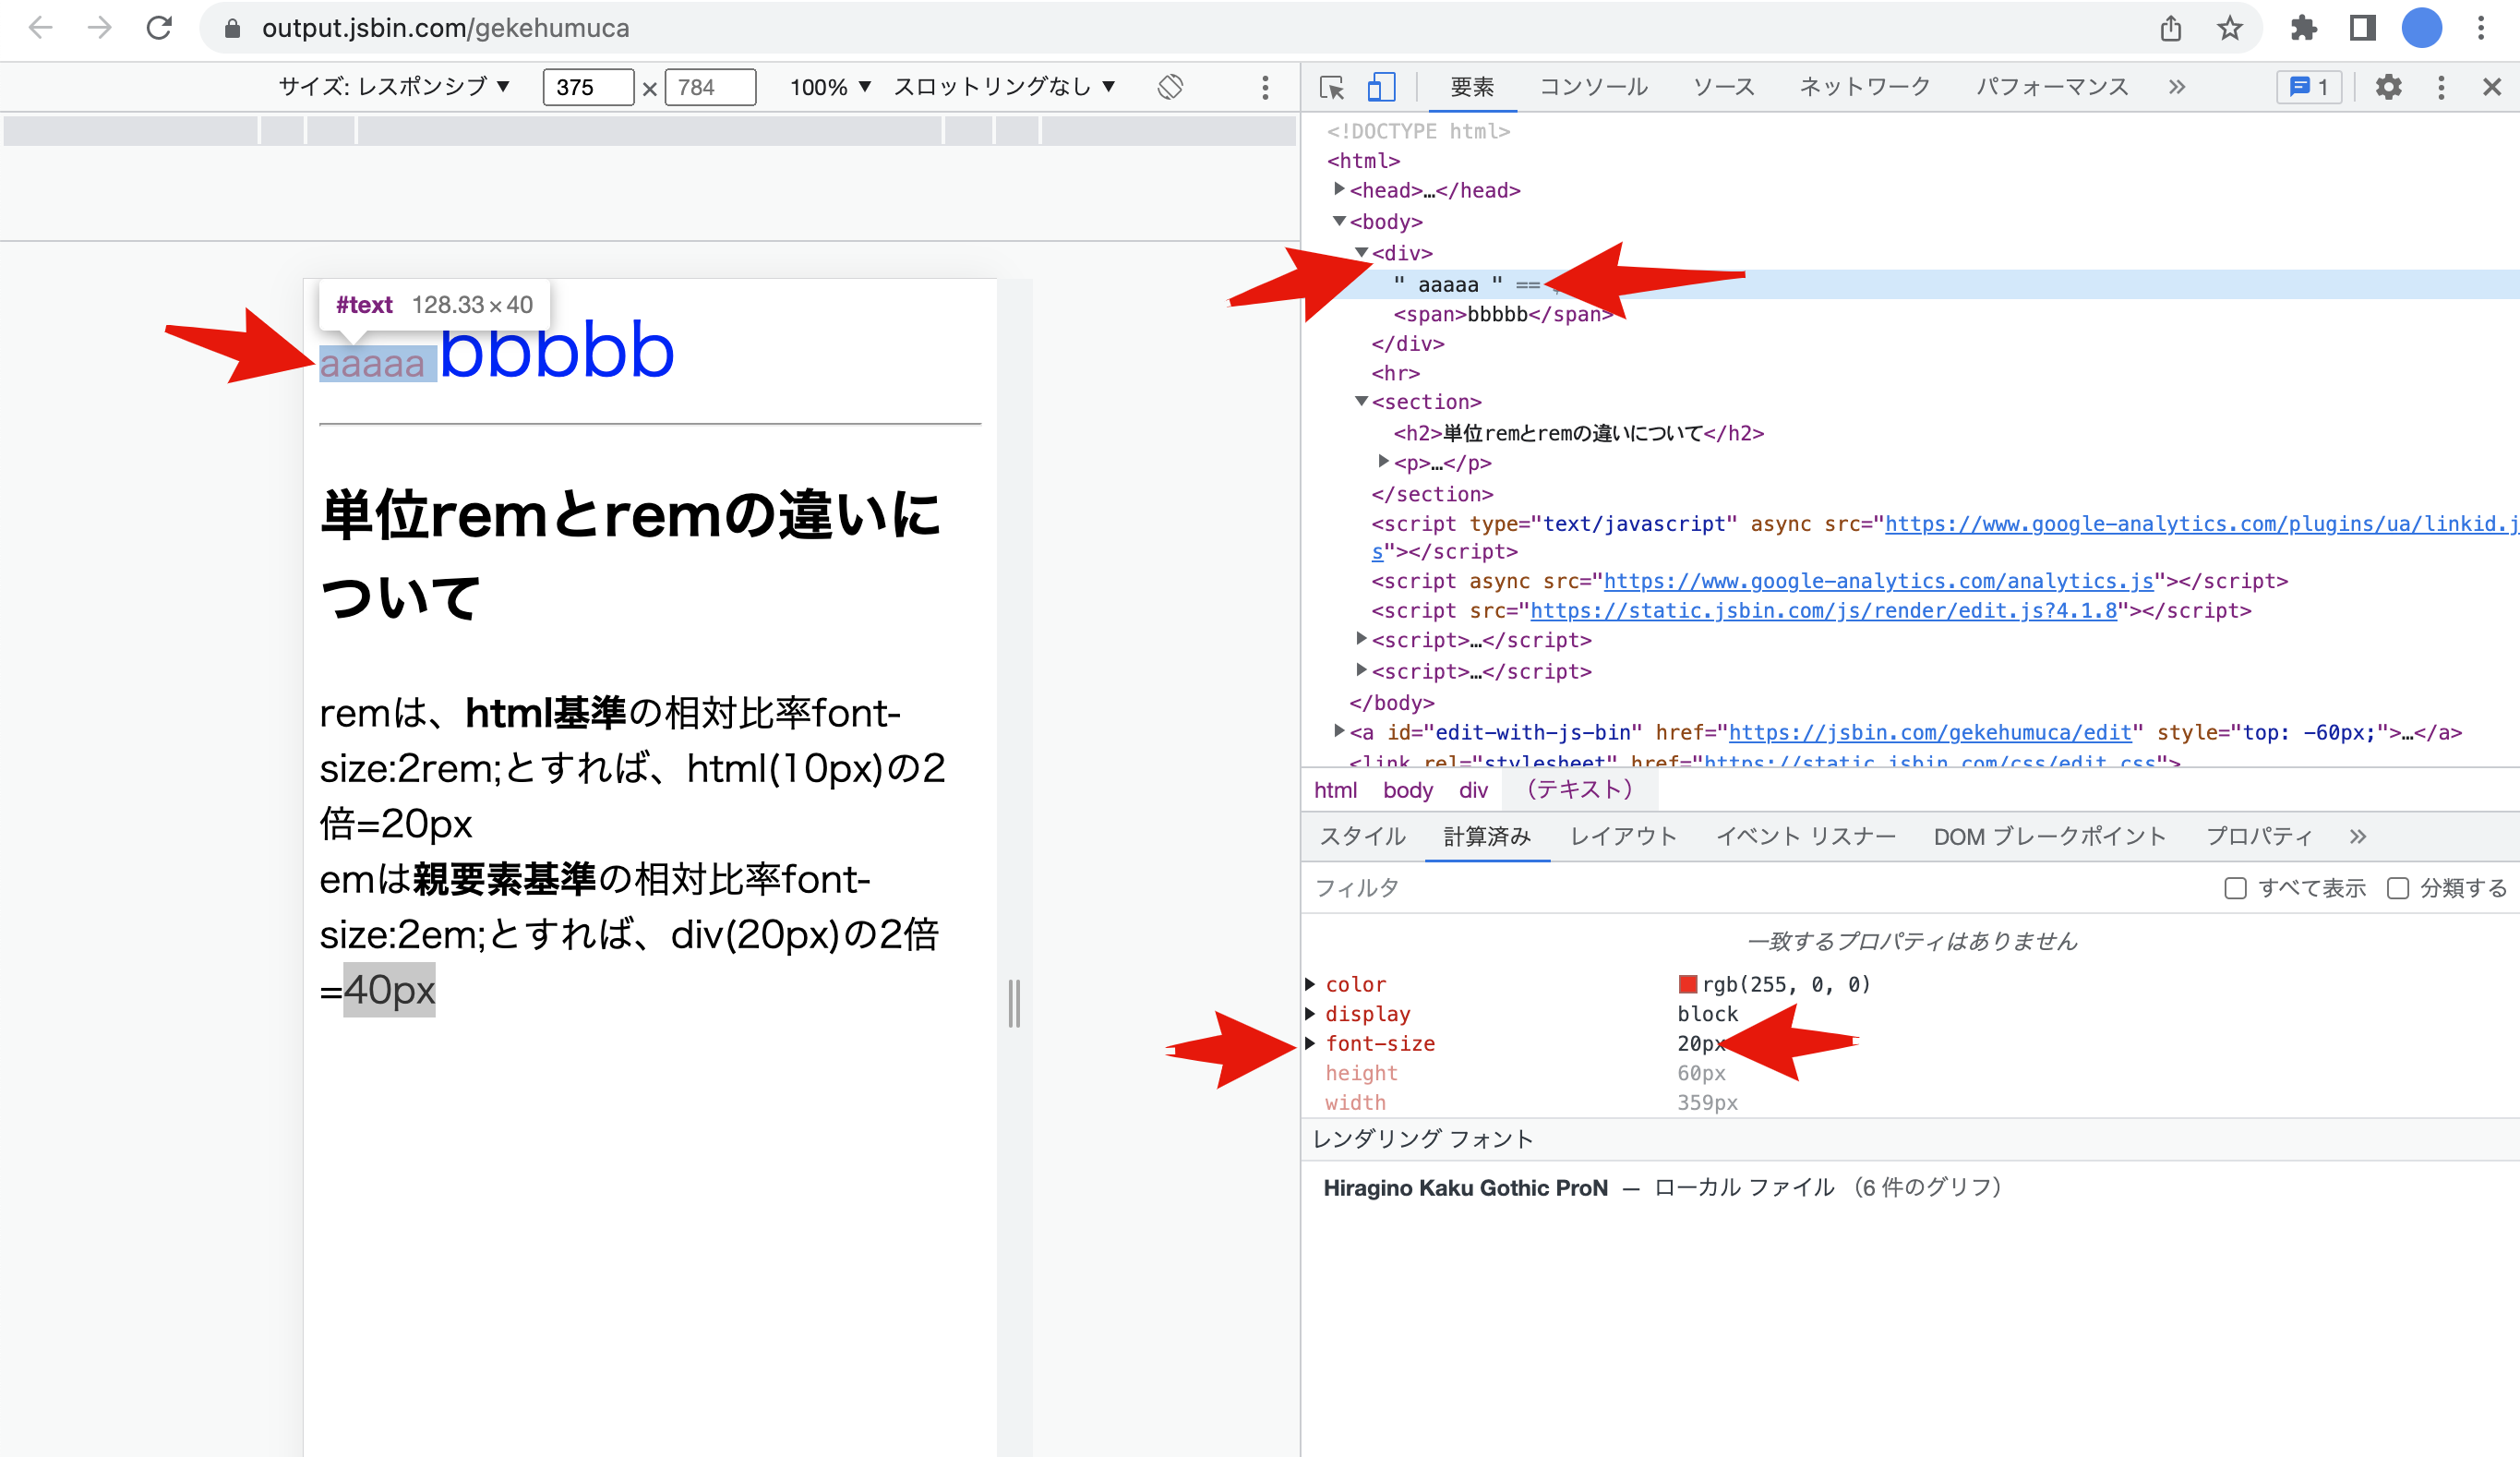Select the span bbbbb element row
2520x1457 pixels.
point(1504,314)
